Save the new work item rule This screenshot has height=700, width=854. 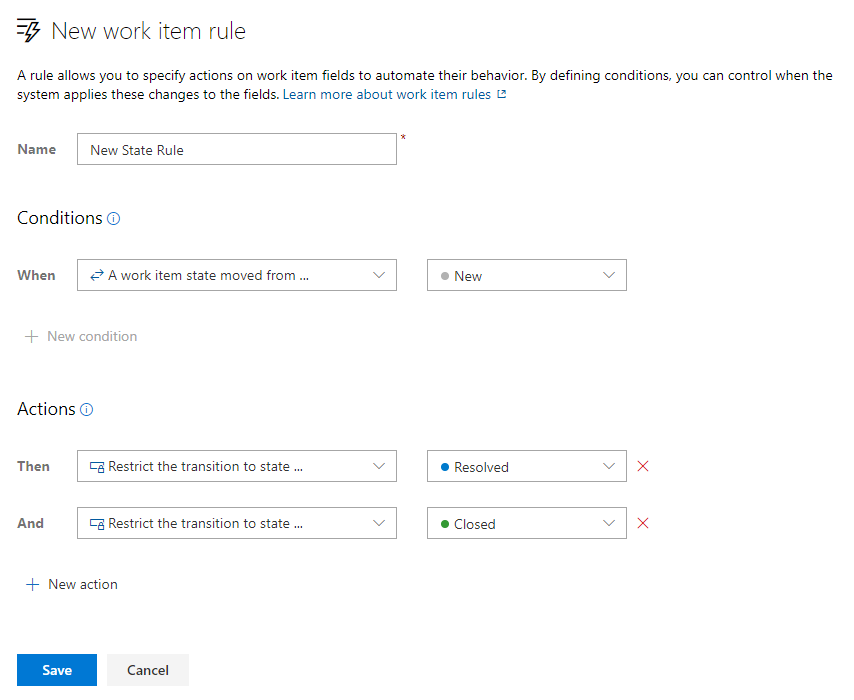click(x=57, y=670)
